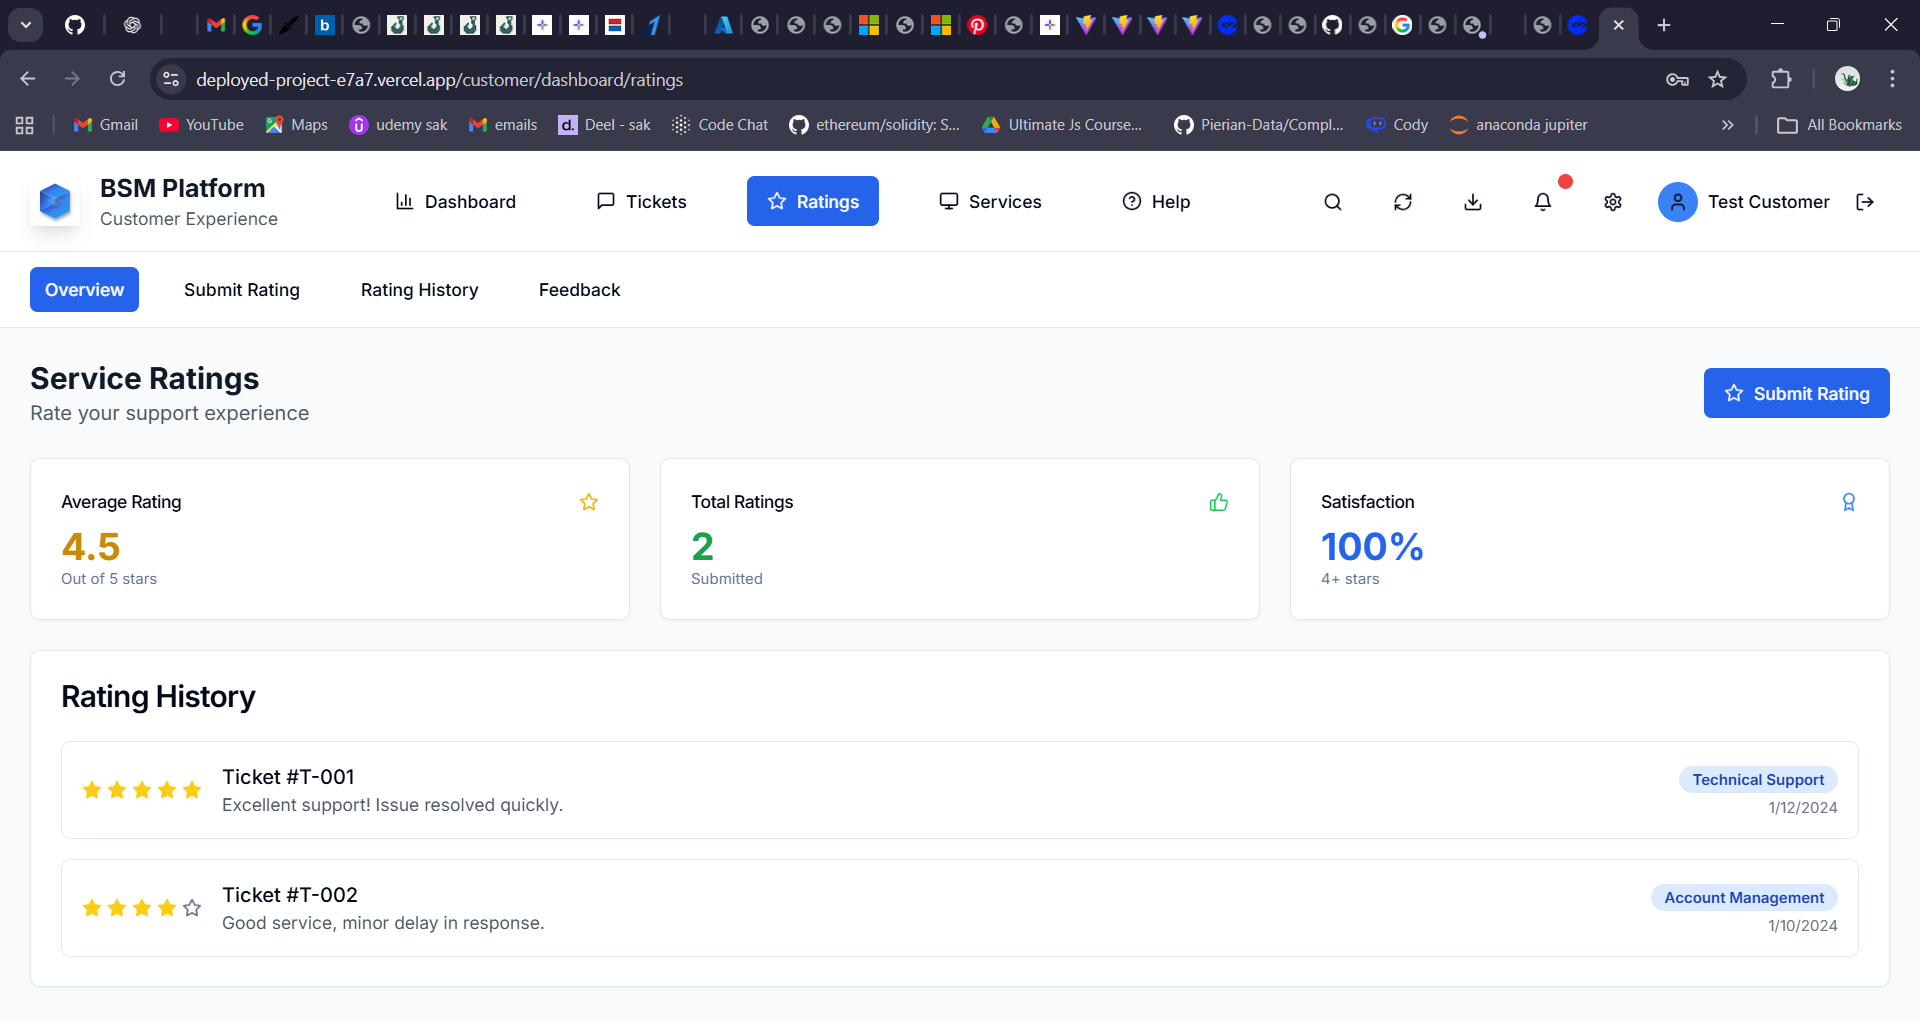Click the browser back arrow
The image size is (1920, 1020).
[28, 79]
